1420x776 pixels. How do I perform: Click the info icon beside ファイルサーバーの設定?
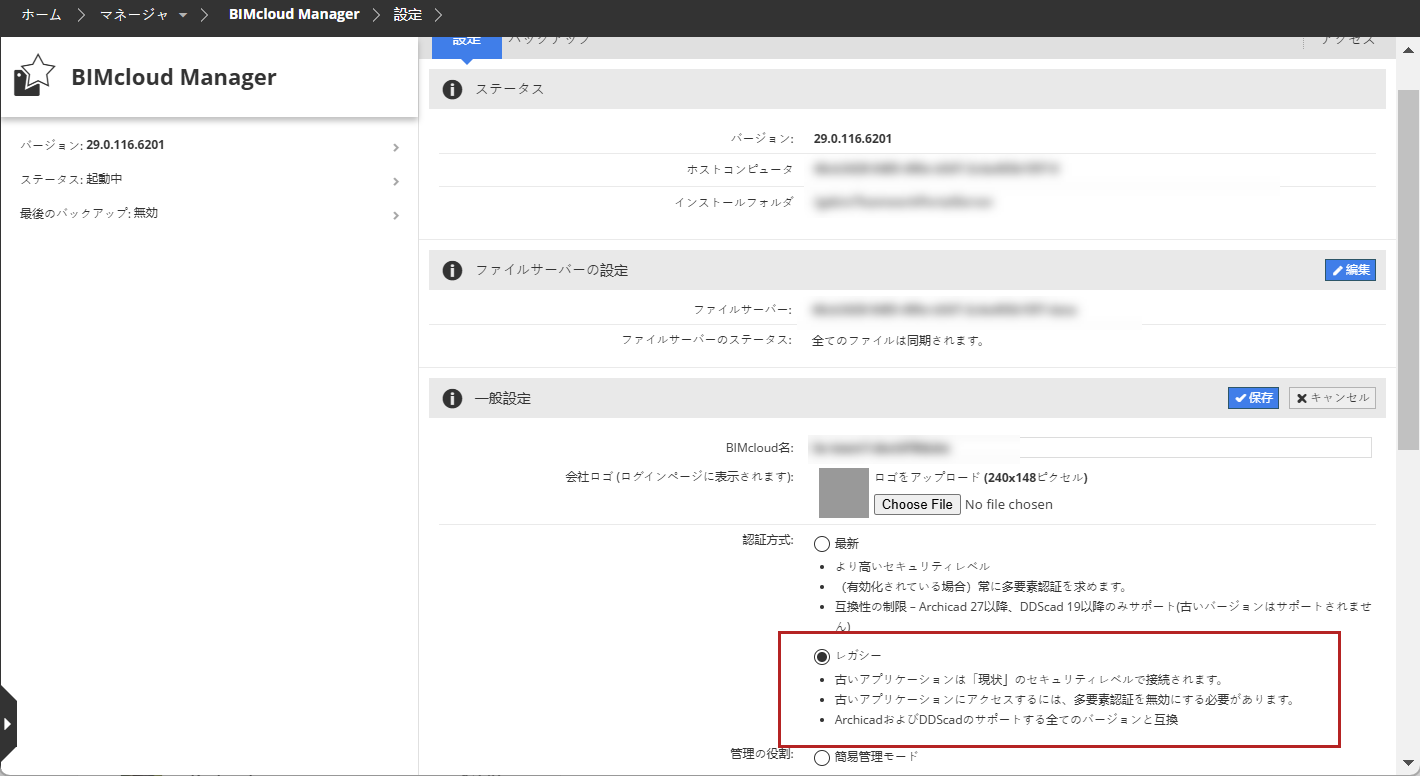[x=452, y=270]
